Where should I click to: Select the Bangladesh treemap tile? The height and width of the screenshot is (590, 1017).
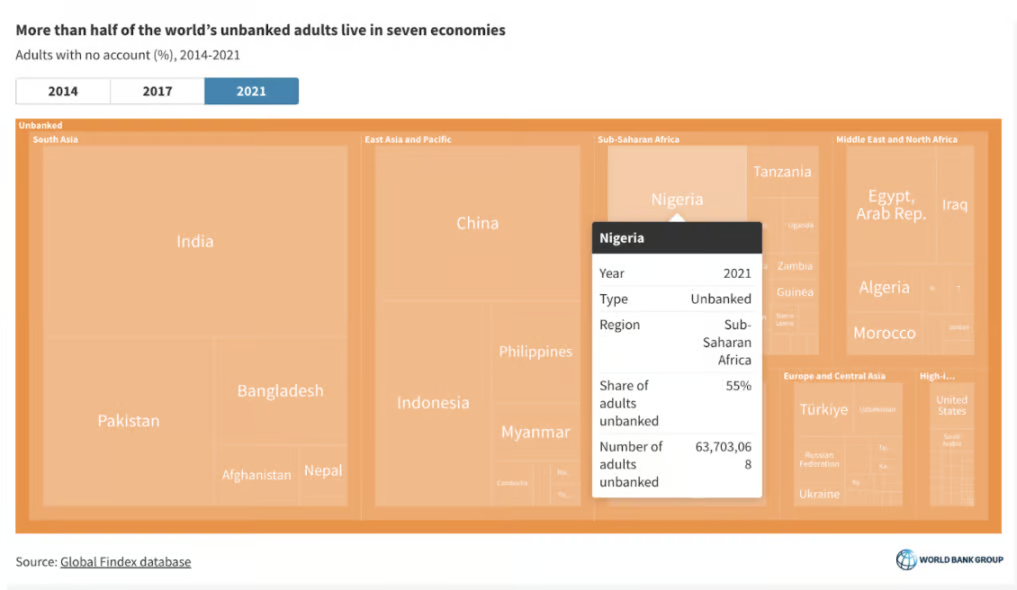pyautogui.click(x=280, y=391)
